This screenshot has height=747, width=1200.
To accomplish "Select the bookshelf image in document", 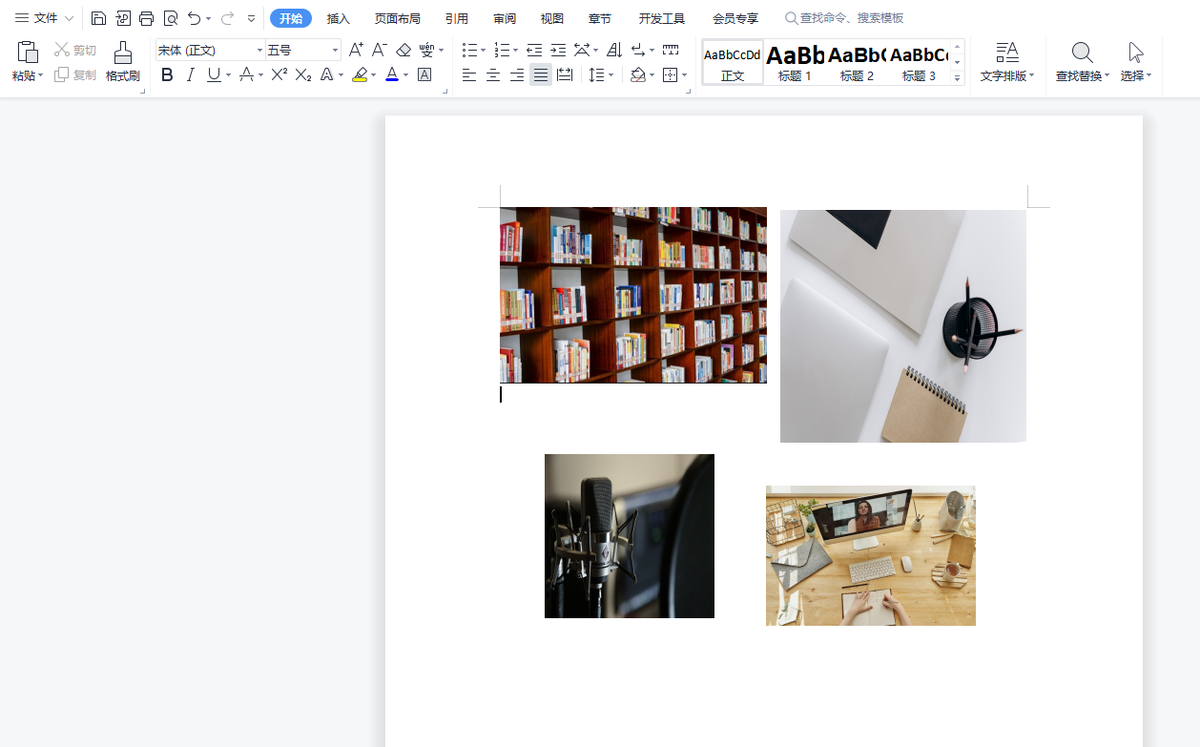I will [x=633, y=295].
